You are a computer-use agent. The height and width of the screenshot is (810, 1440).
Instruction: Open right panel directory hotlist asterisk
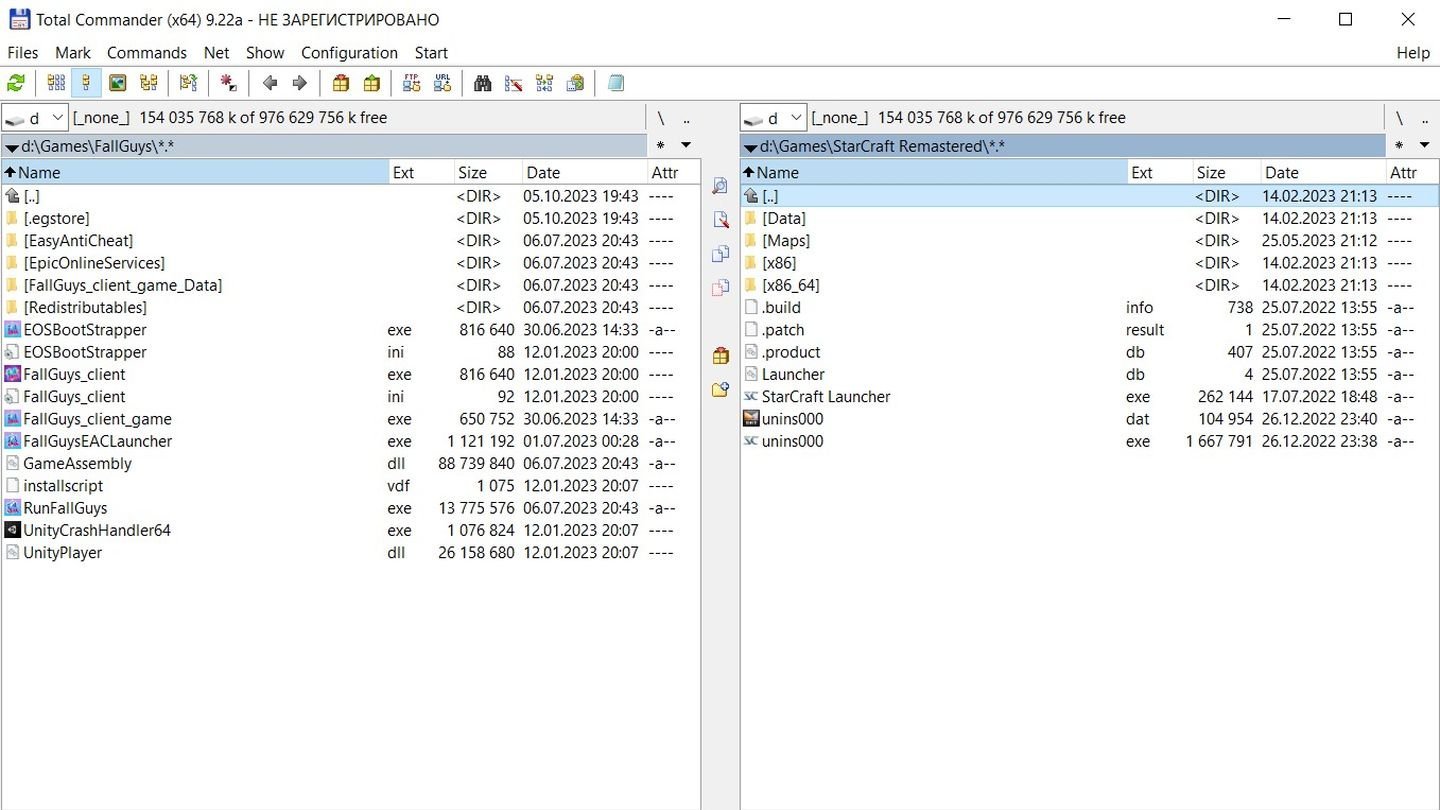tap(1399, 146)
